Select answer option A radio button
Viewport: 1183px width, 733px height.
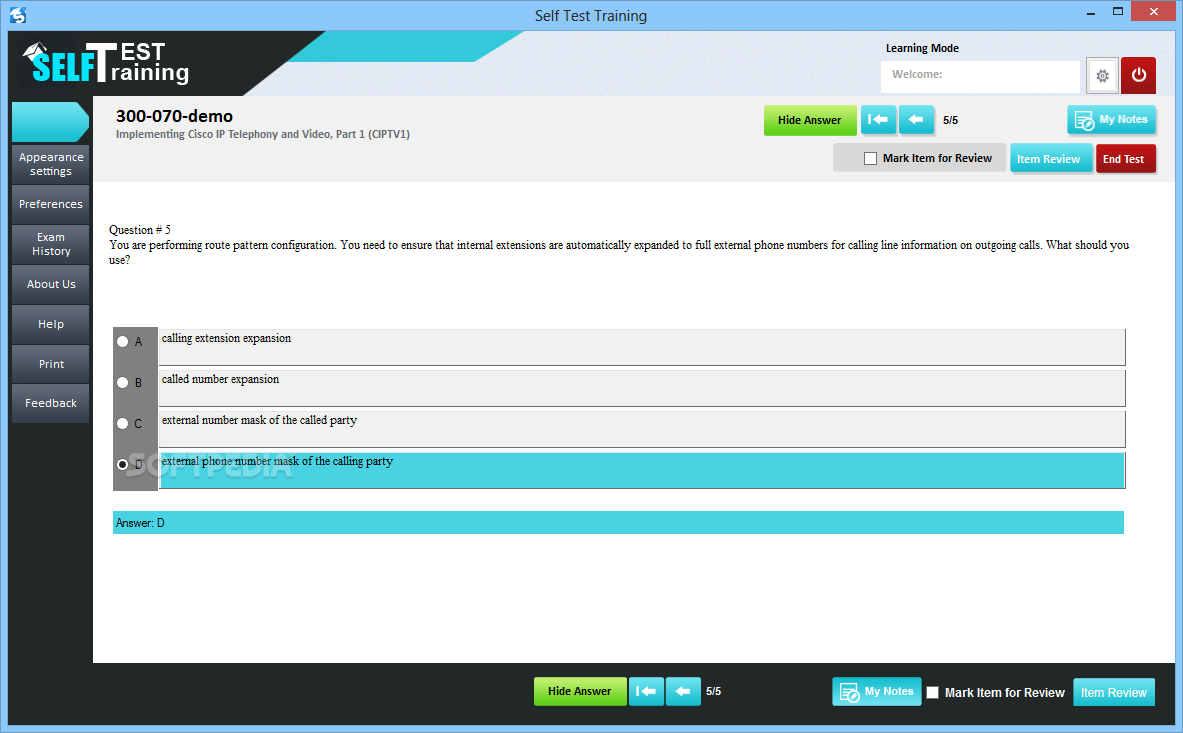coord(122,342)
